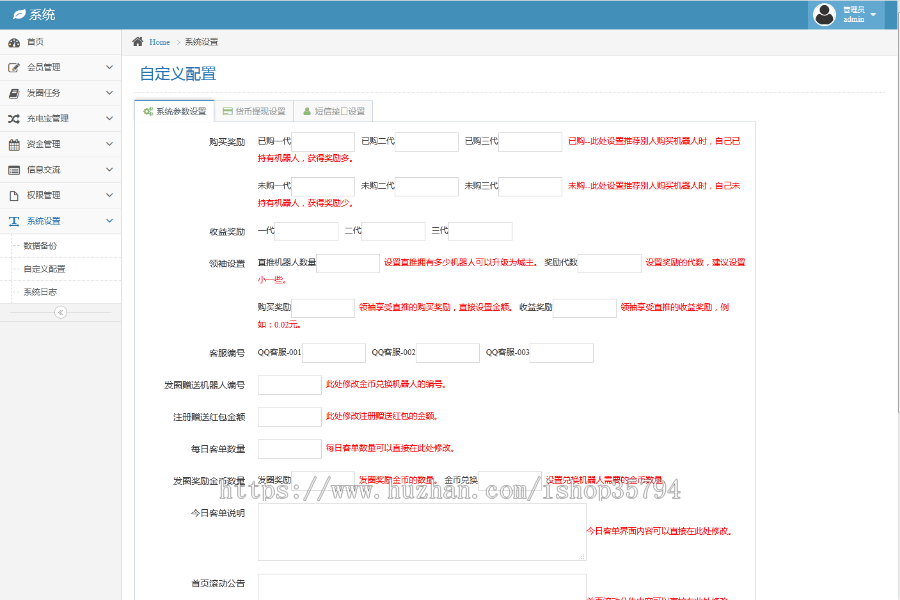
Task: Click the 收益奖励 field in 领袖设置
Action: click(x=585, y=308)
